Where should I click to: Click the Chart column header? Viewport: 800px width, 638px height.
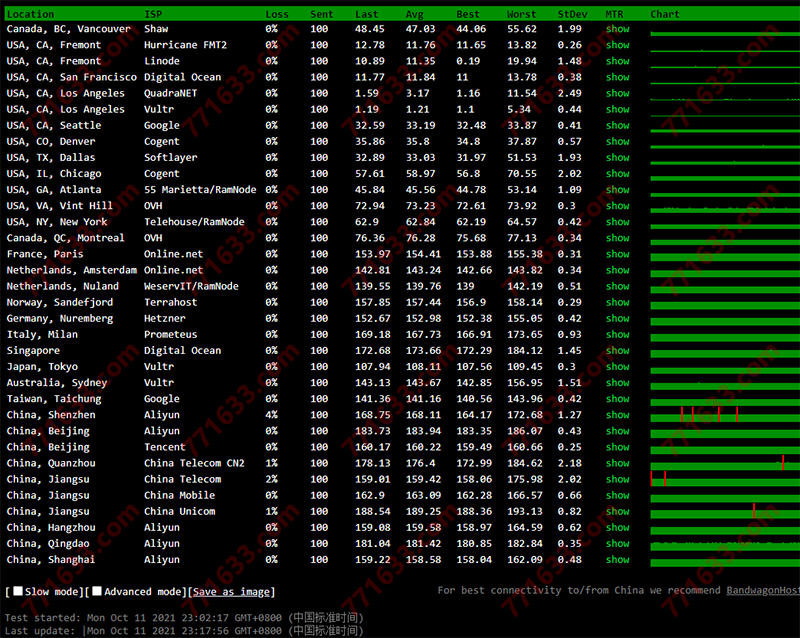pyautogui.click(x=665, y=14)
